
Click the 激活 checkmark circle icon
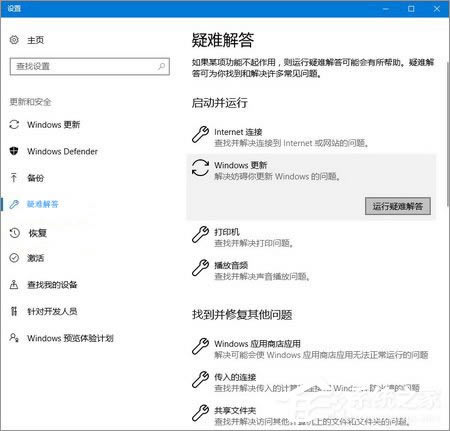[x=14, y=258]
